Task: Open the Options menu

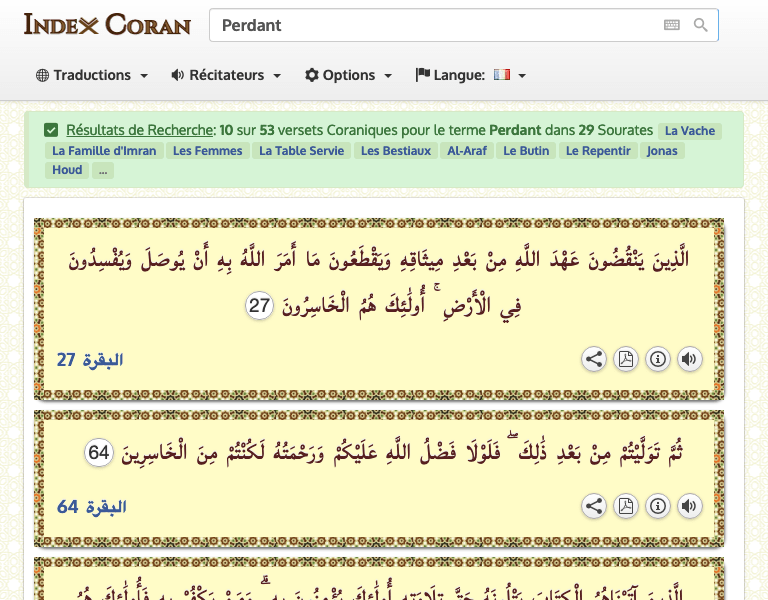Action: 348,75
